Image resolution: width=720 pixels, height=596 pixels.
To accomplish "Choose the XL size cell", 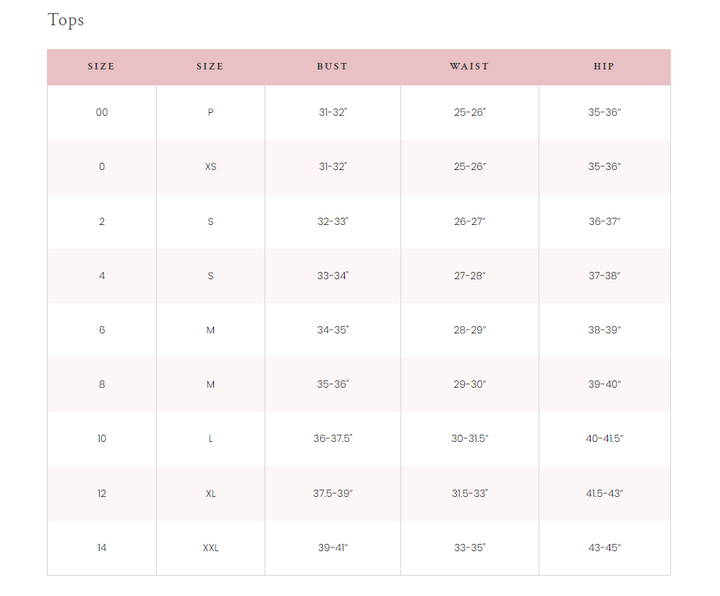I will pos(210,494).
